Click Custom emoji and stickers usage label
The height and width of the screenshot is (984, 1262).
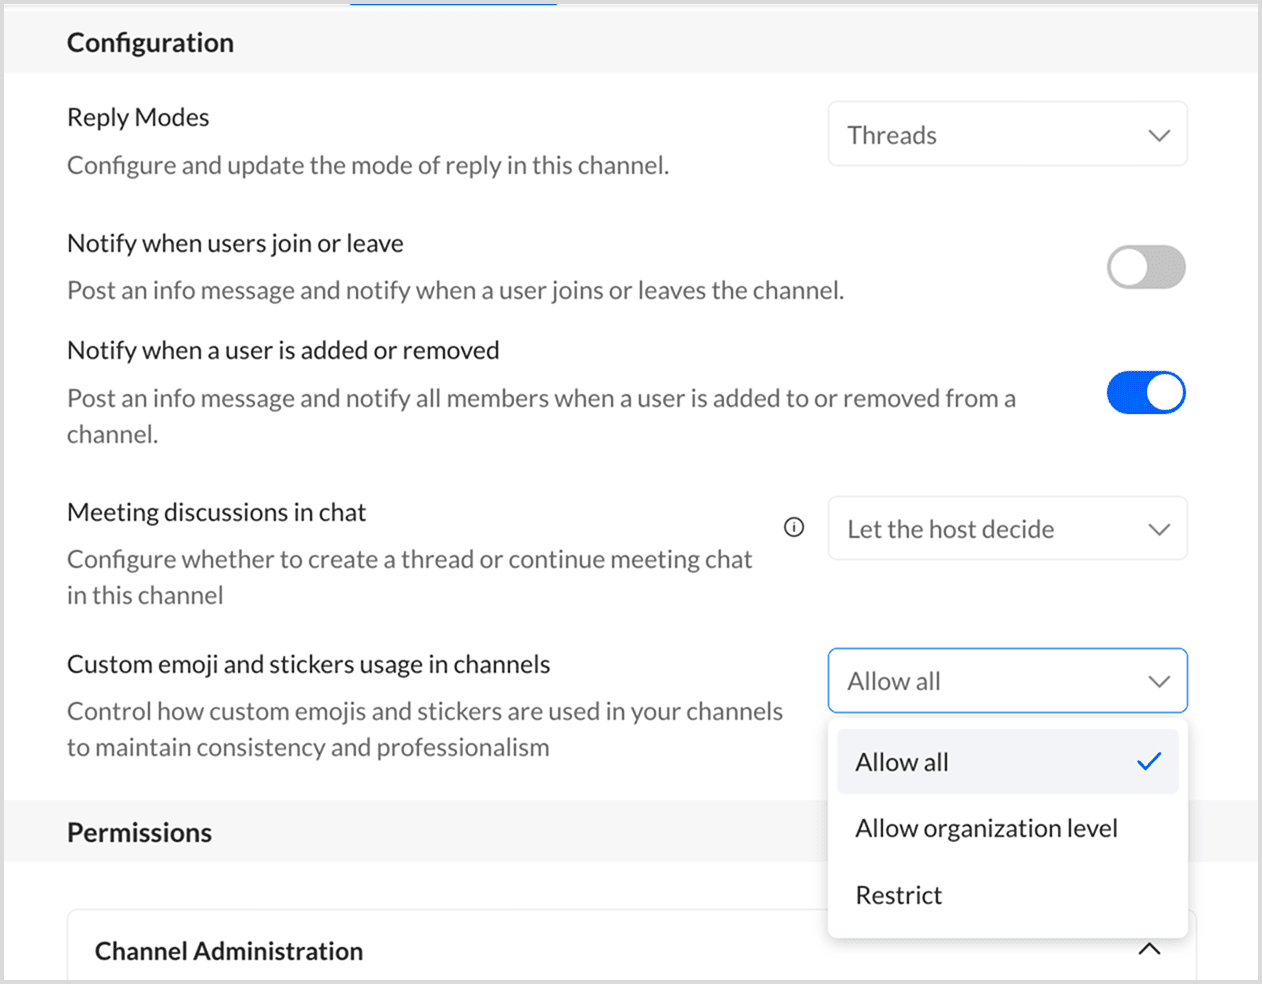pos(308,665)
